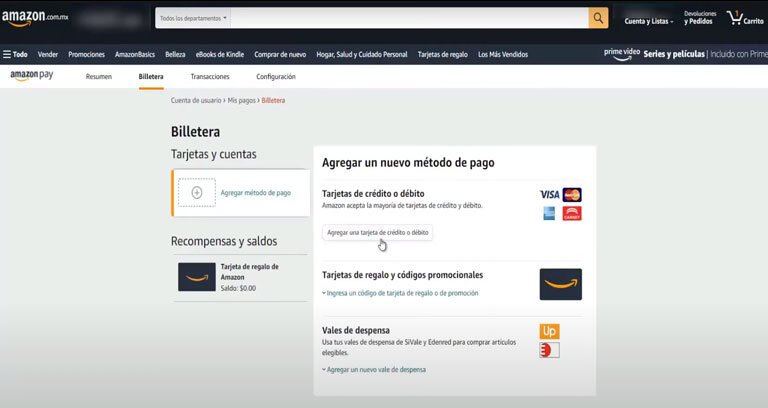Open the Todo hamburger menu
The width and height of the screenshot is (768, 408).
click(x=15, y=54)
